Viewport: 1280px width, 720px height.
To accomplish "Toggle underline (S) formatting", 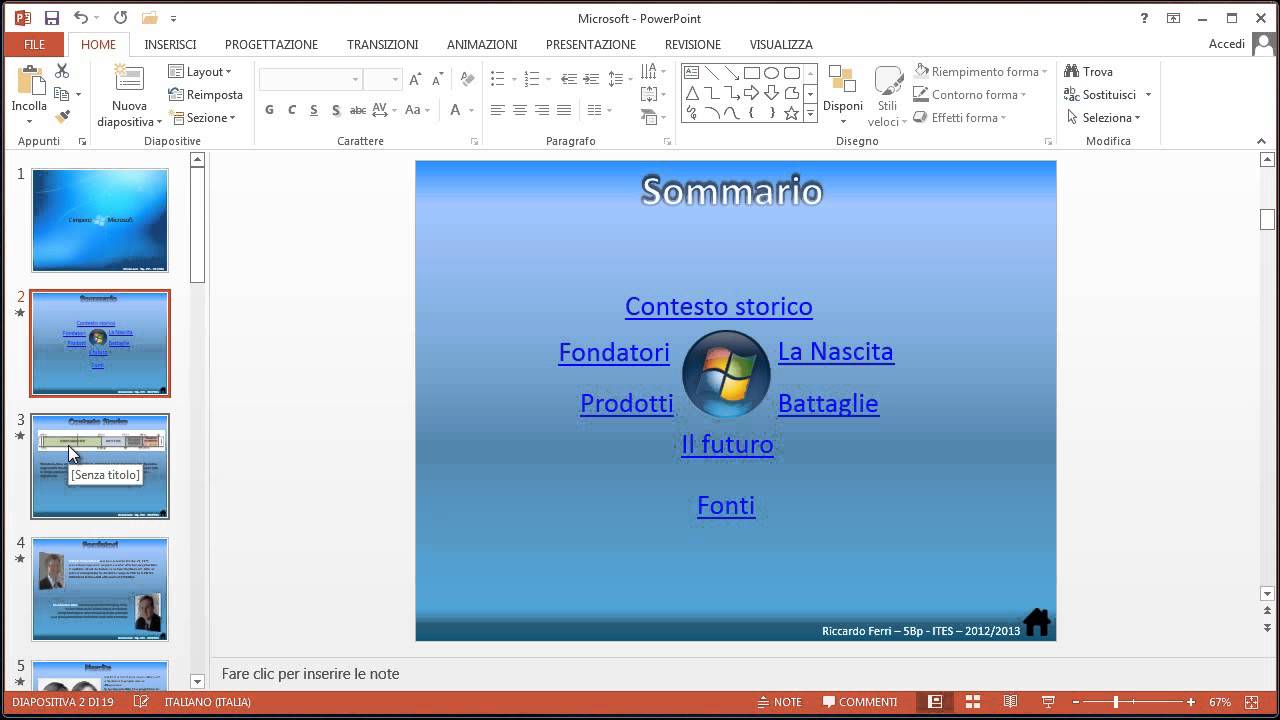I will pyautogui.click(x=314, y=110).
